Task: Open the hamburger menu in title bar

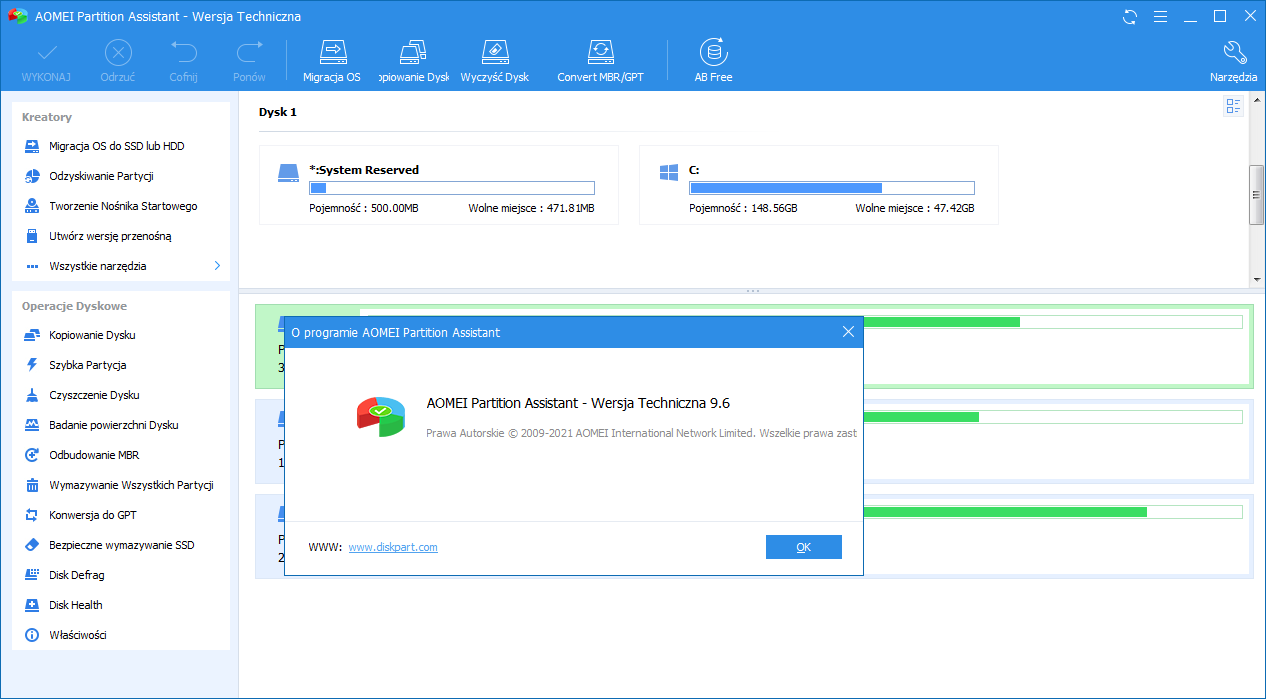Action: coord(1160,16)
